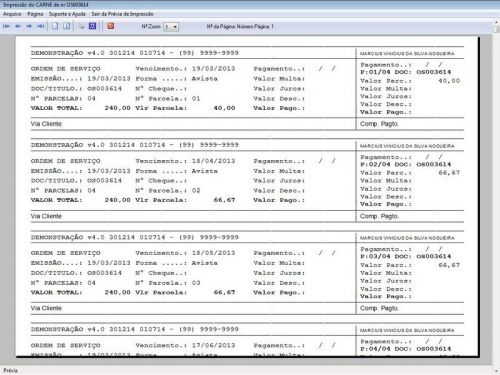Go to the first page arrow icon
The image size is (500, 375).
(x=6, y=26)
